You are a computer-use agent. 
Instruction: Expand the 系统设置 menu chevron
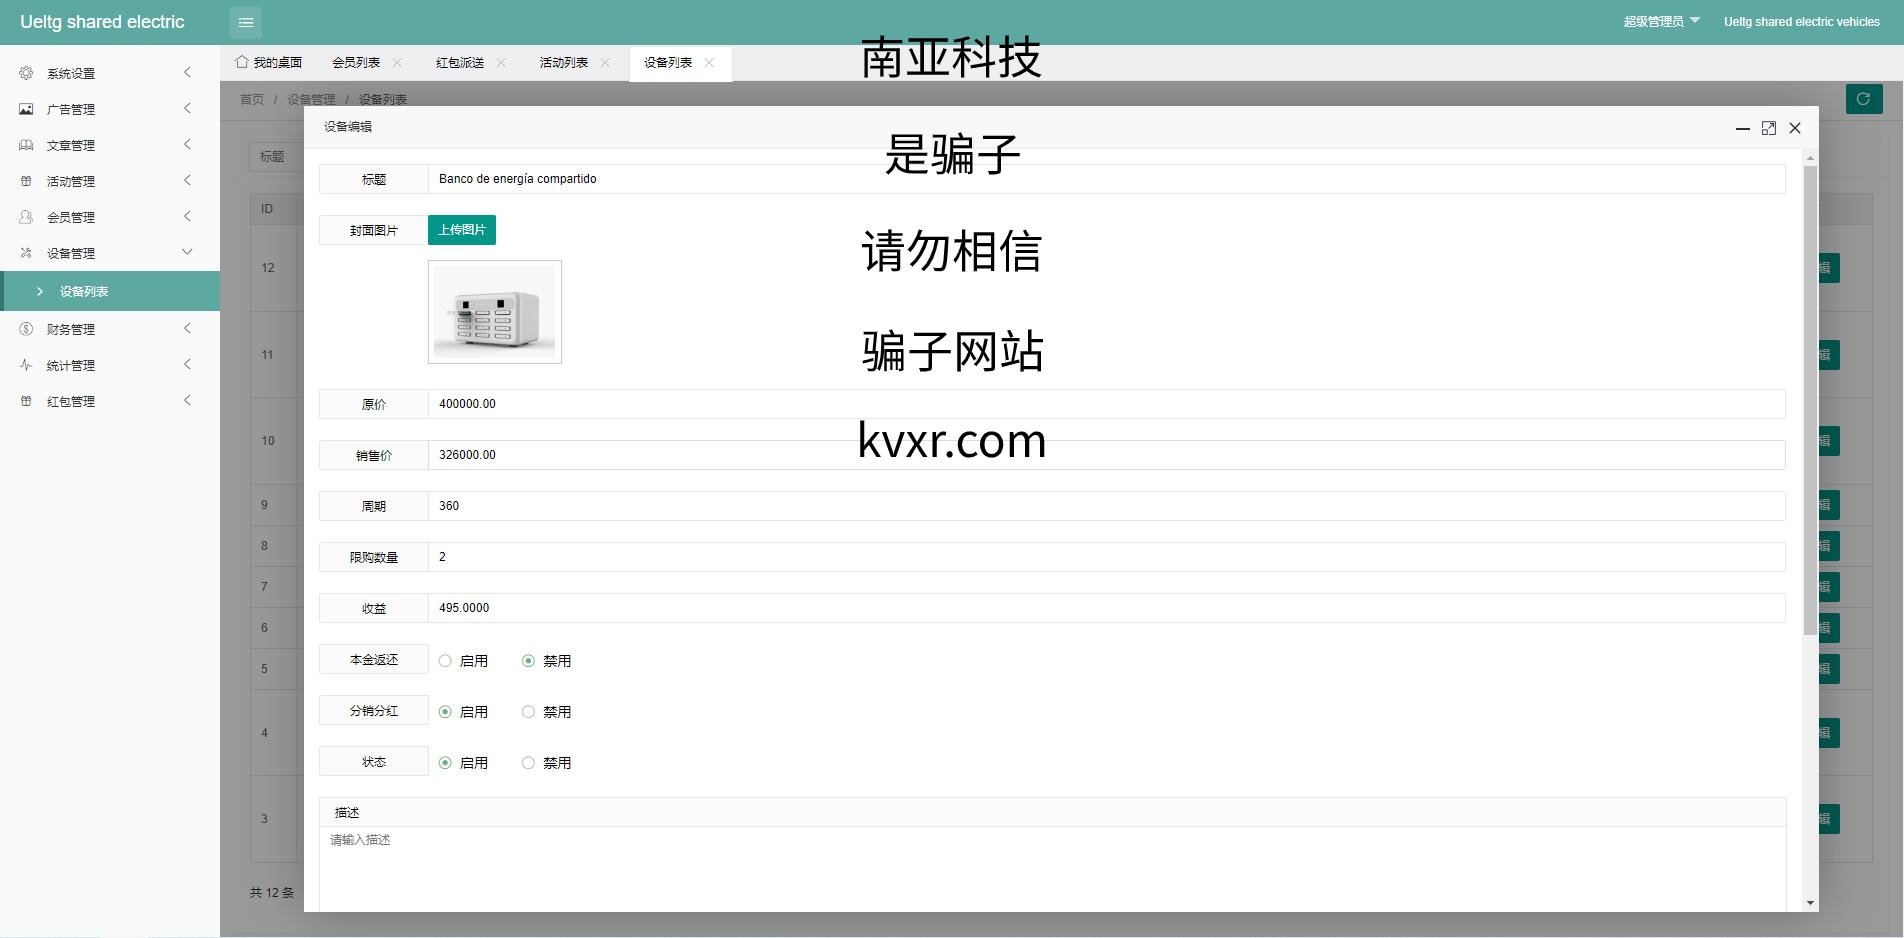pyautogui.click(x=187, y=72)
